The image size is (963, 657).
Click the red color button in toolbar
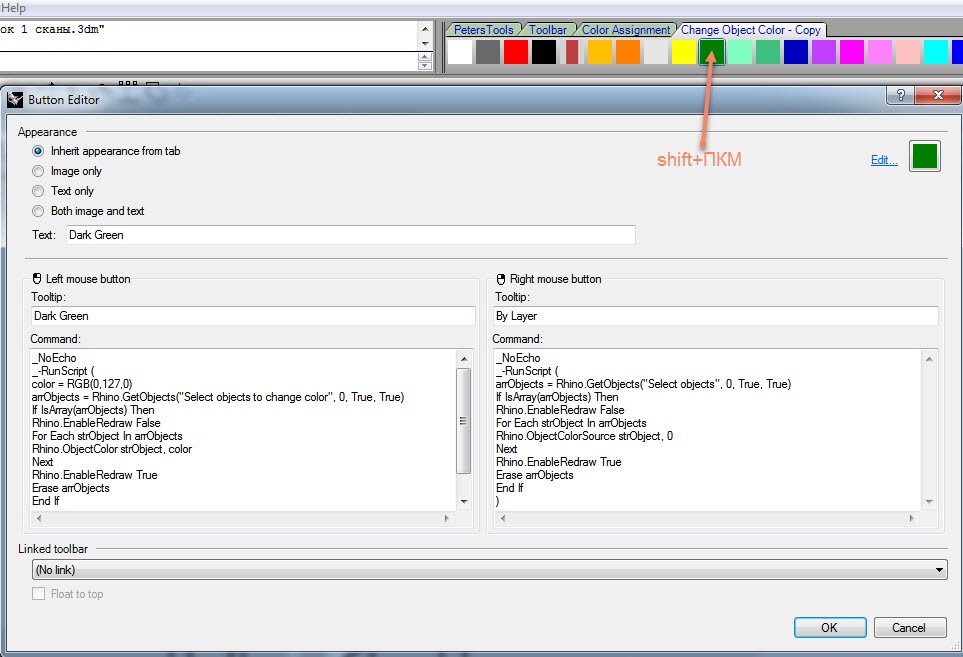pyautogui.click(x=516, y=52)
